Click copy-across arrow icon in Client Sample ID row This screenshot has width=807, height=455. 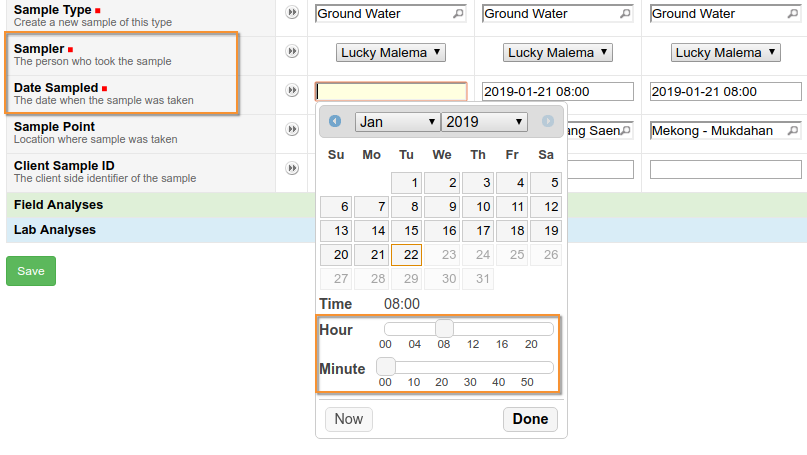coord(292,168)
